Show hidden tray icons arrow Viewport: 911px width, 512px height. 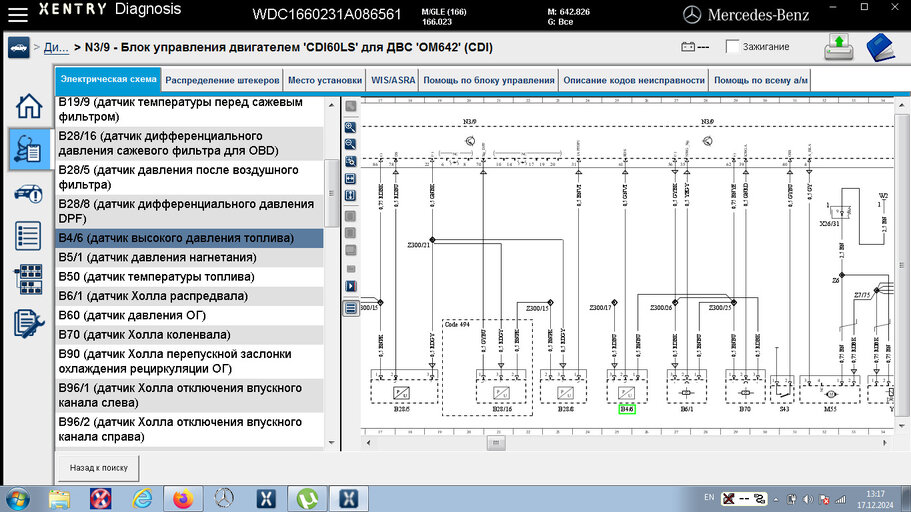coord(776,499)
